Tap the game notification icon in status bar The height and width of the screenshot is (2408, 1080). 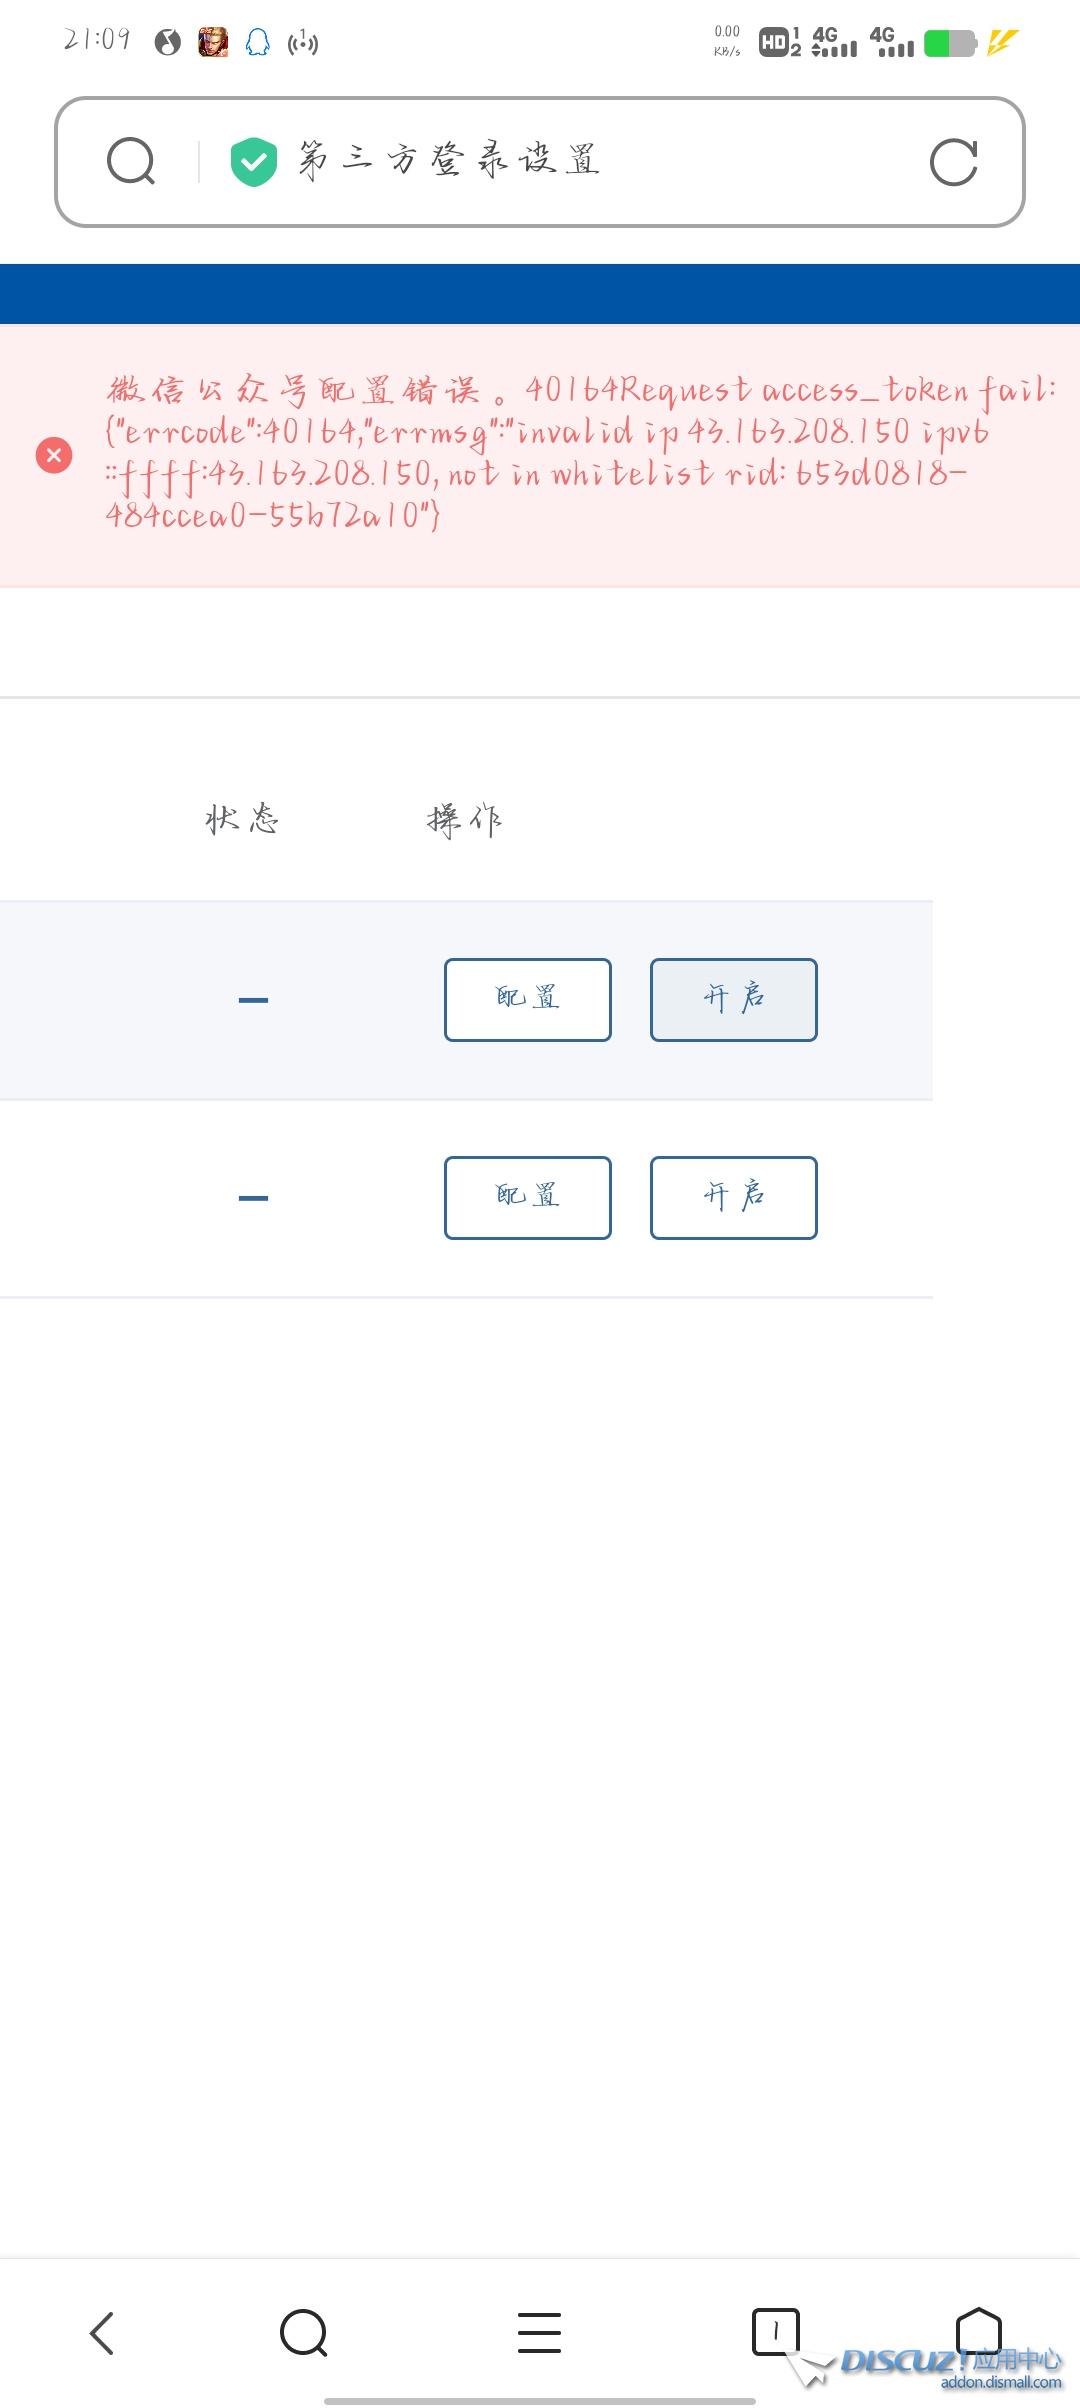click(213, 42)
